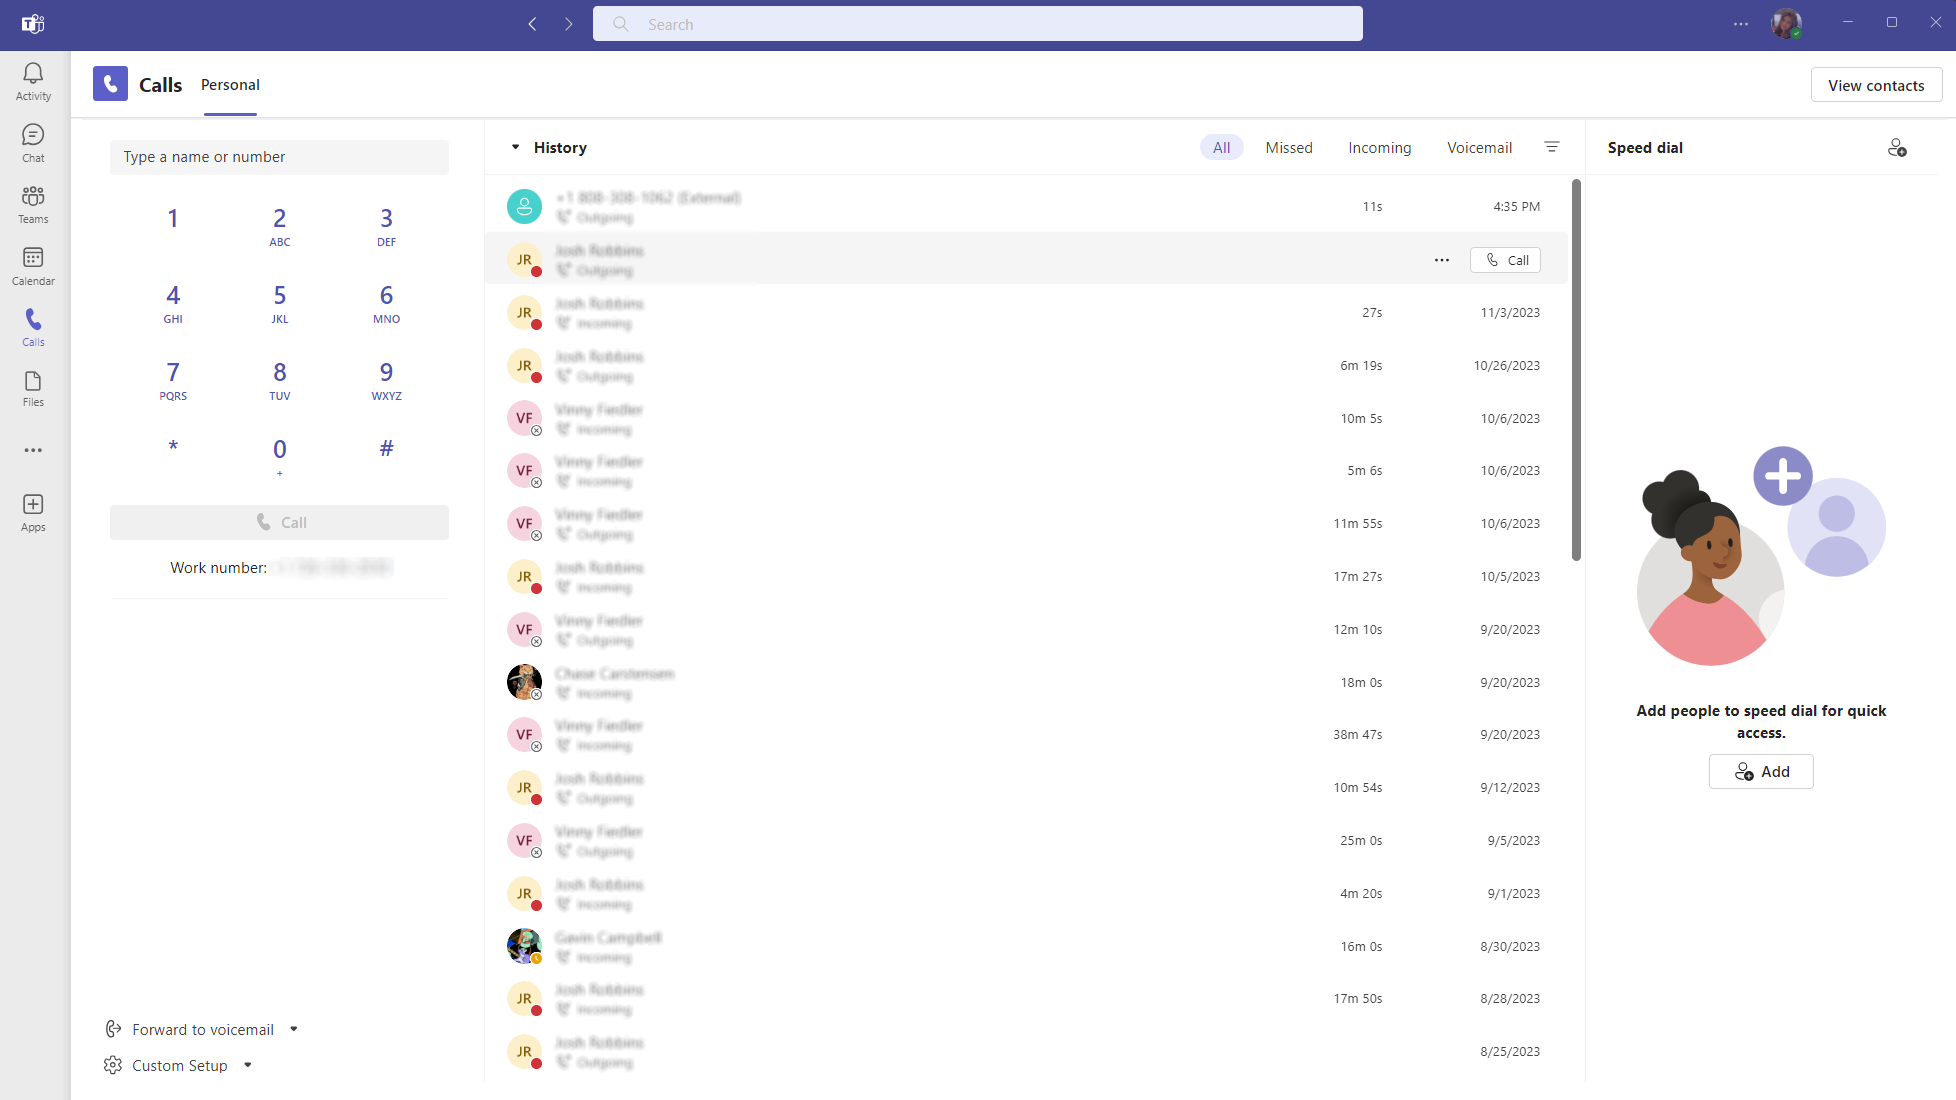Switch to the Chat section
The width and height of the screenshot is (1956, 1100).
[x=33, y=140]
